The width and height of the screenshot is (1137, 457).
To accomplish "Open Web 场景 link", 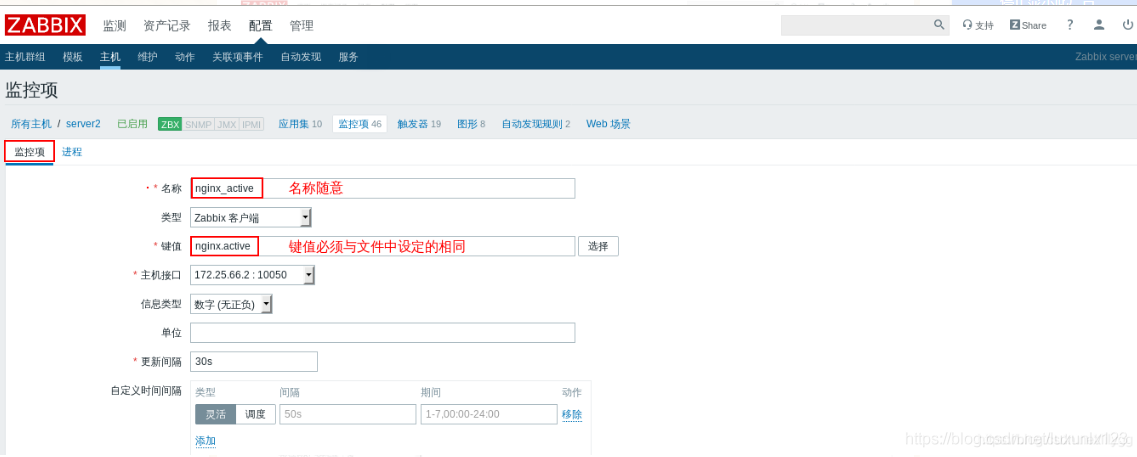I will point(608,124).
